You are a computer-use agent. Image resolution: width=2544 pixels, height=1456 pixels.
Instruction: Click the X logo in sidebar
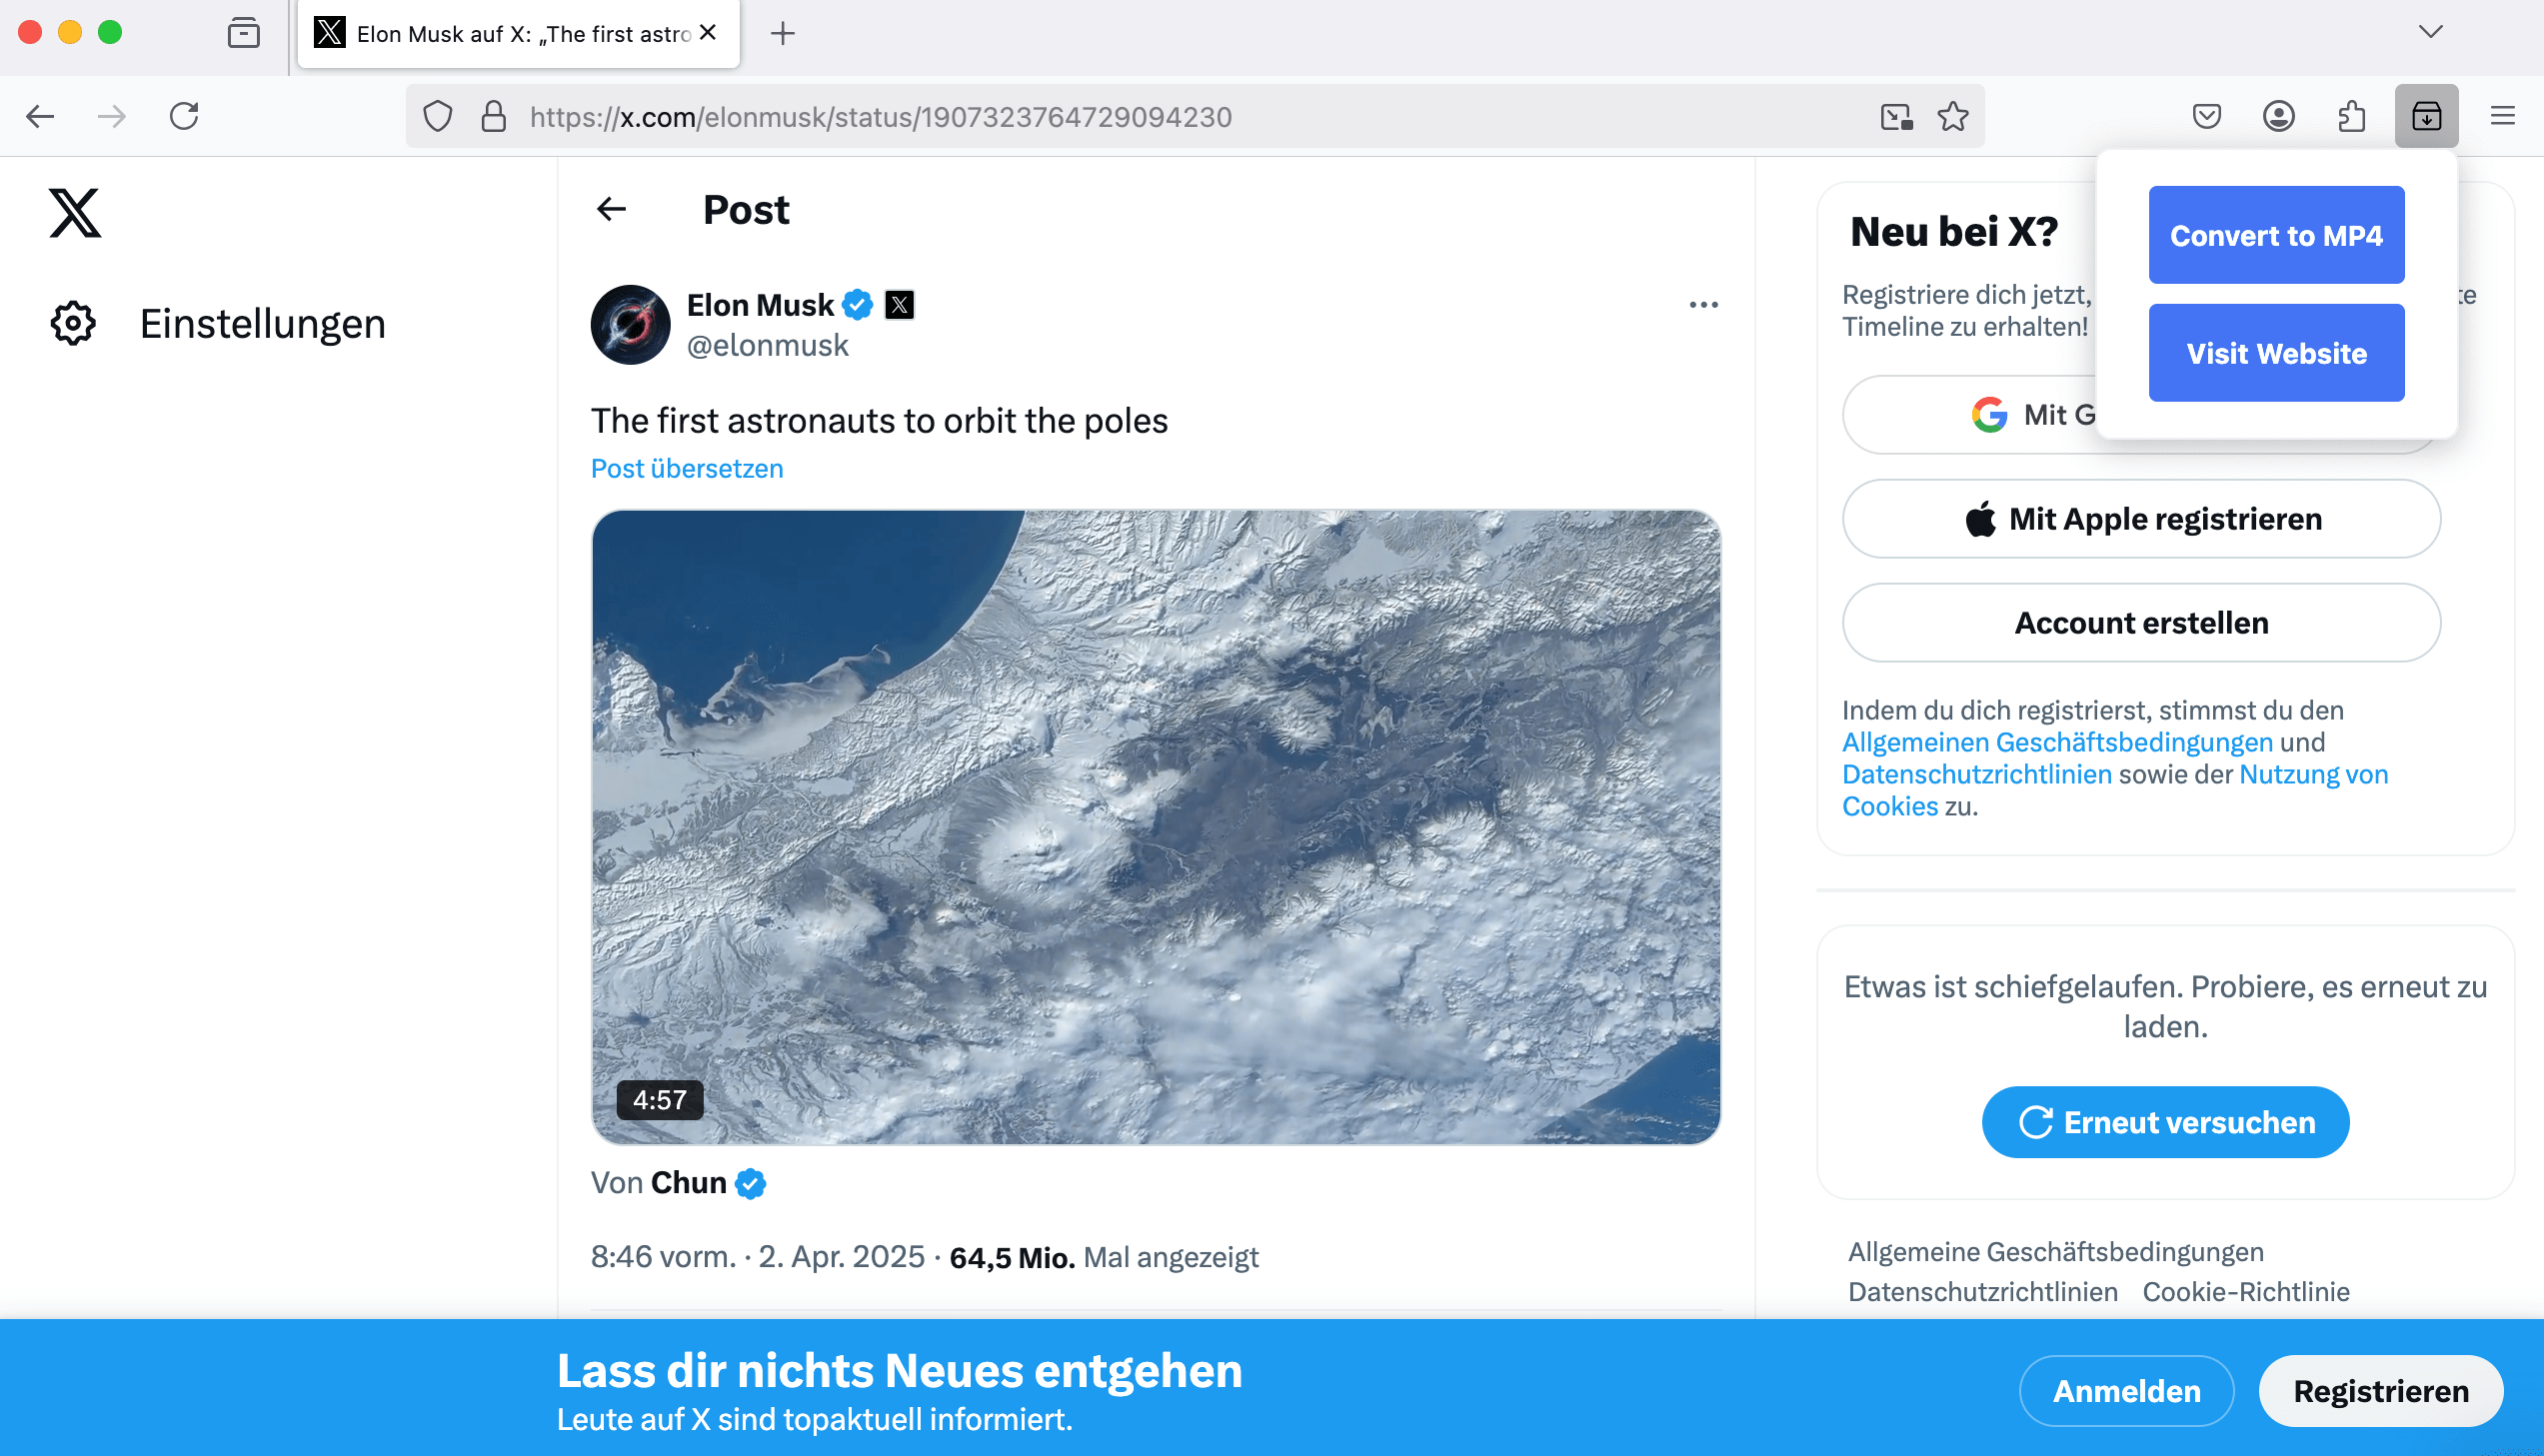coord(75,212)
